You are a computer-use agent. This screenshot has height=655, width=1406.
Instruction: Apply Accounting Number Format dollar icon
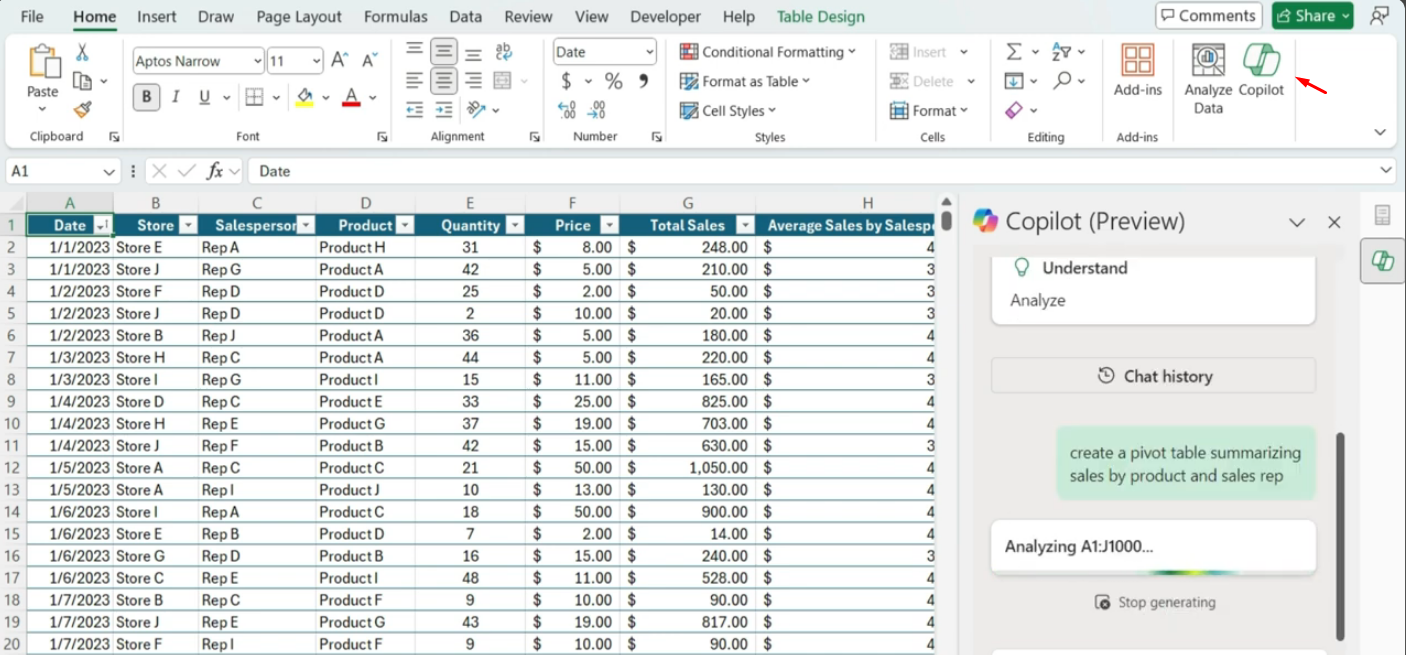pos(566,81)
